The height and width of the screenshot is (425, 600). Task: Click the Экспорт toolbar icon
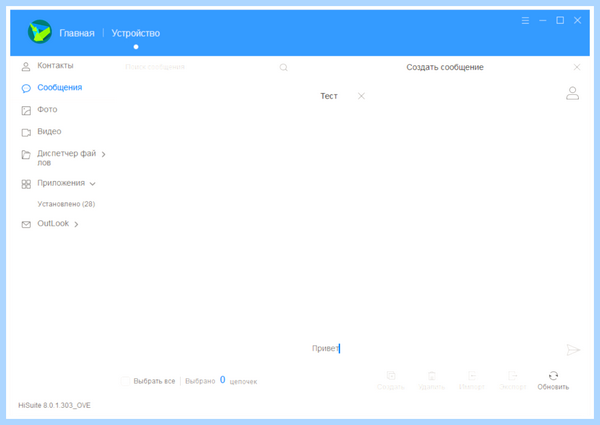512,376
